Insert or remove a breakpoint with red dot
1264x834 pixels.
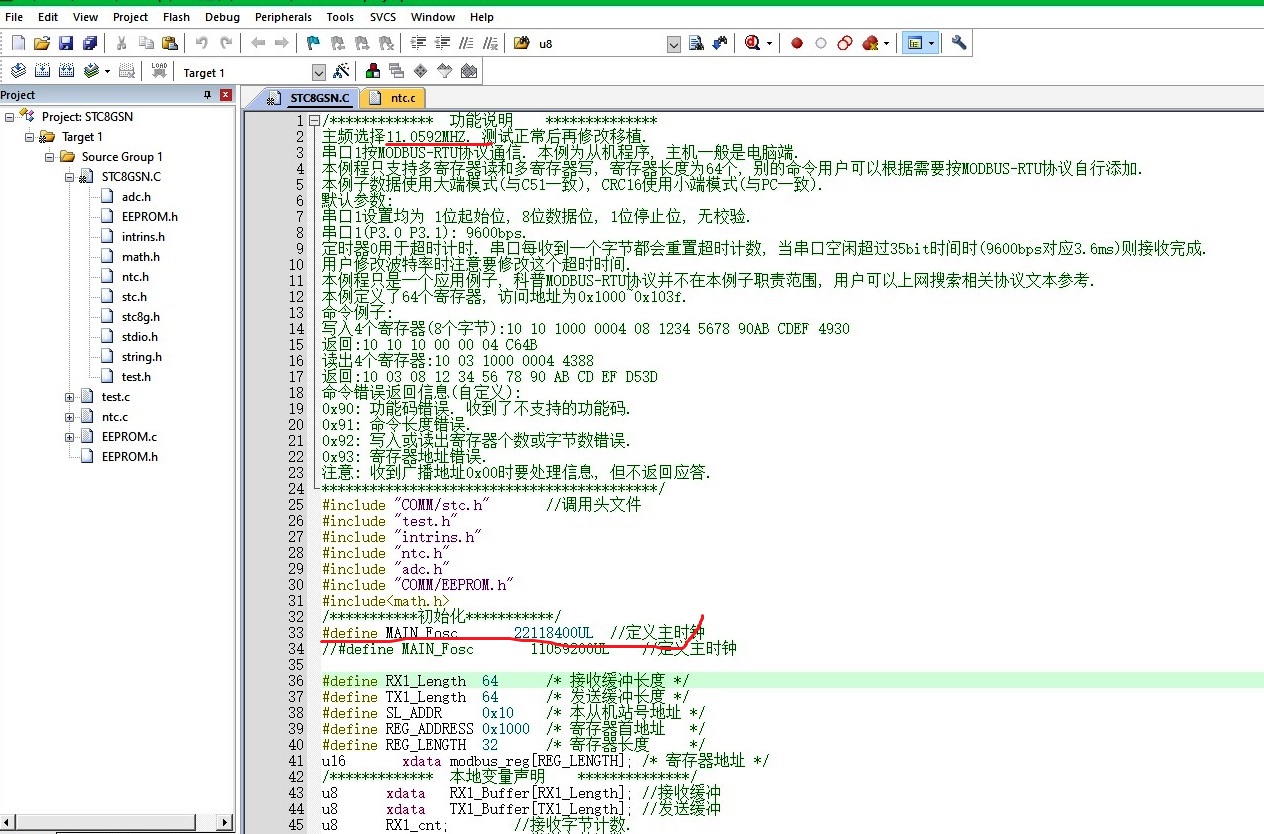pos(797,43)
